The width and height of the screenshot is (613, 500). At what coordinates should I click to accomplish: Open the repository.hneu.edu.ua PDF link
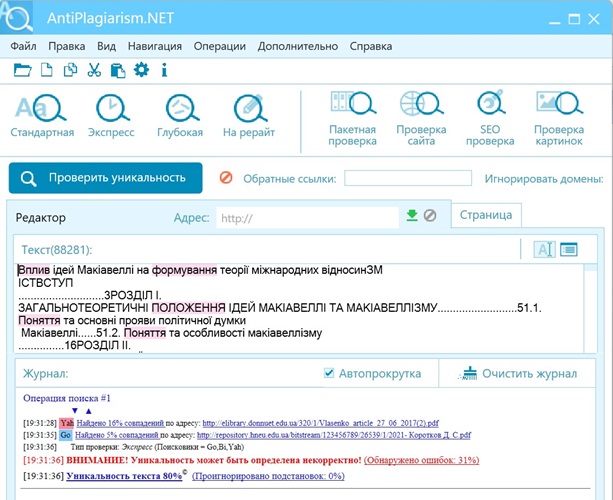point(334,435)
